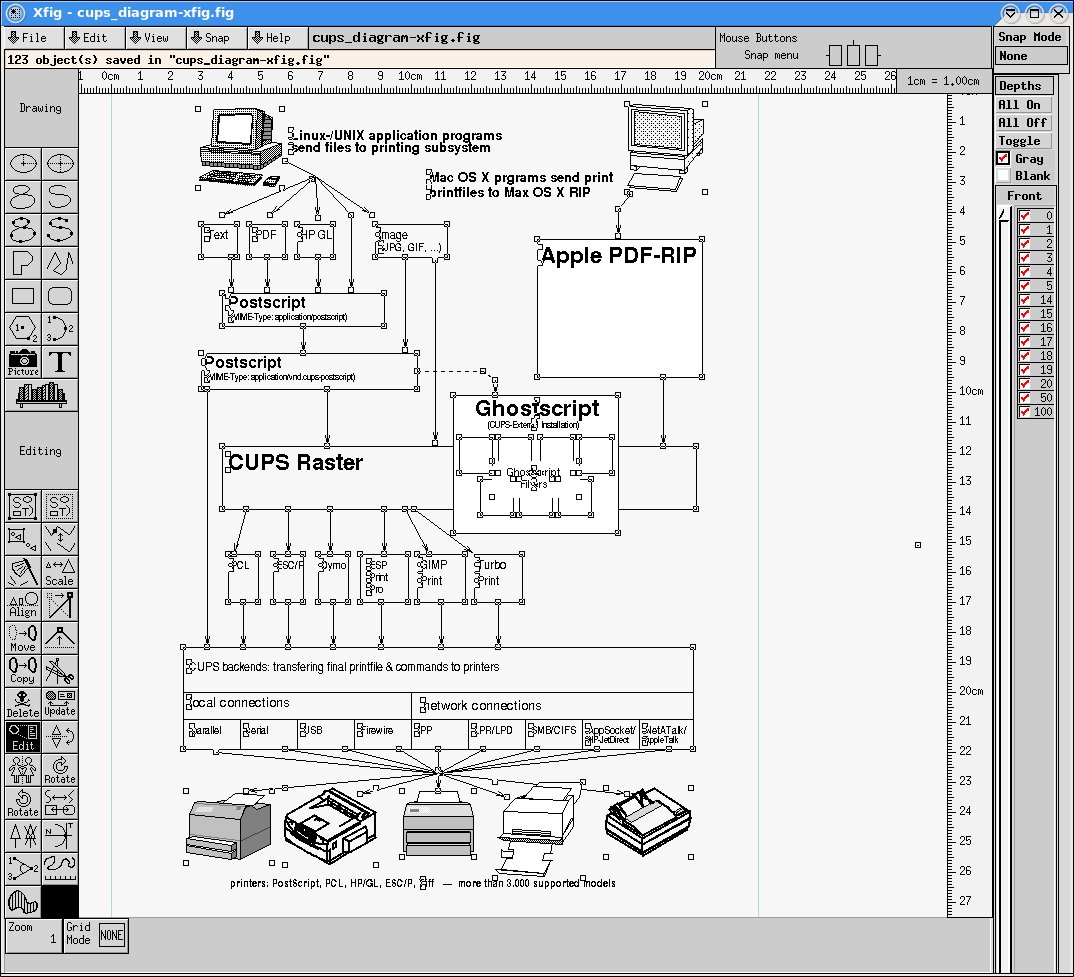
Task: Activate the rectangle box tool
Action: tap(23, 295)
